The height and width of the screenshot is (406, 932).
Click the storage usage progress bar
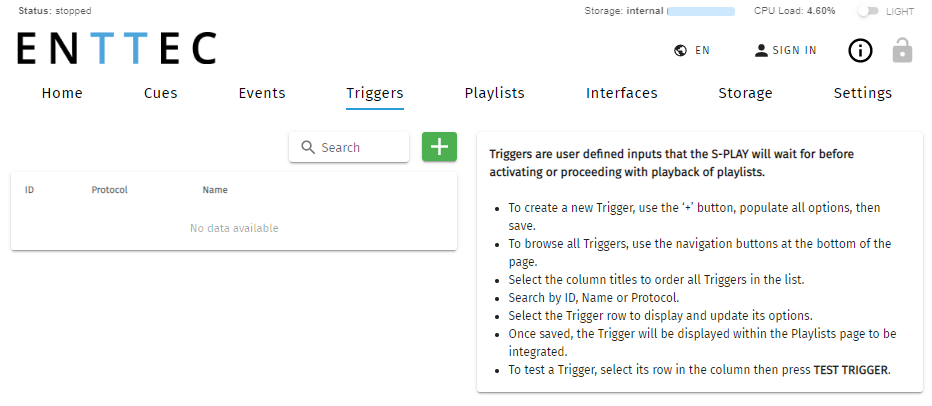coord(701,11)
